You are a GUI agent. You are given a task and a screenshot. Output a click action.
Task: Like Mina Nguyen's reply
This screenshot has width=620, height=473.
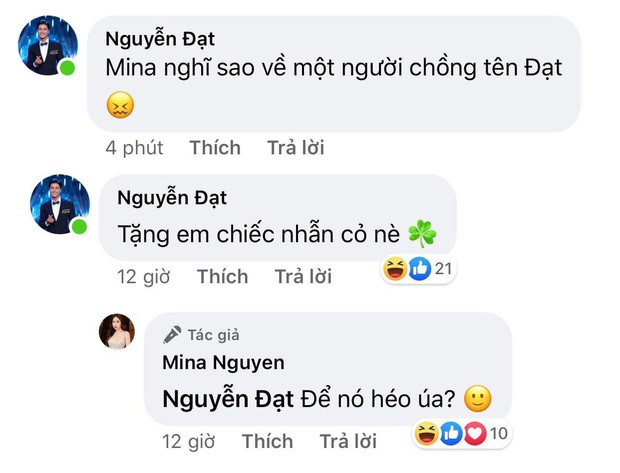(x=267, y=441)
